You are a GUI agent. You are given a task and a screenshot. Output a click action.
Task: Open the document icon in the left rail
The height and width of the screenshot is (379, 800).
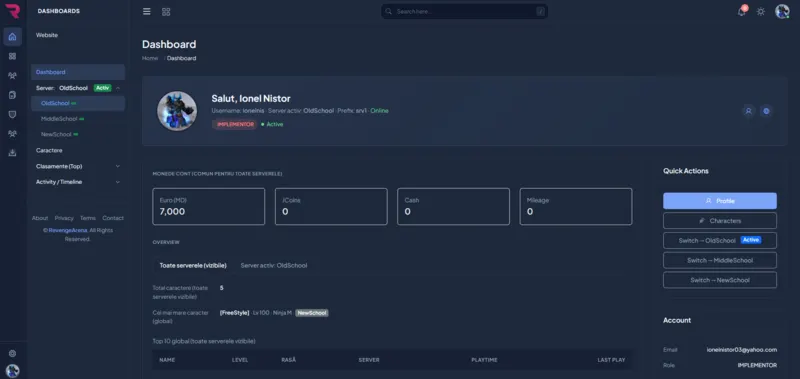12,95
